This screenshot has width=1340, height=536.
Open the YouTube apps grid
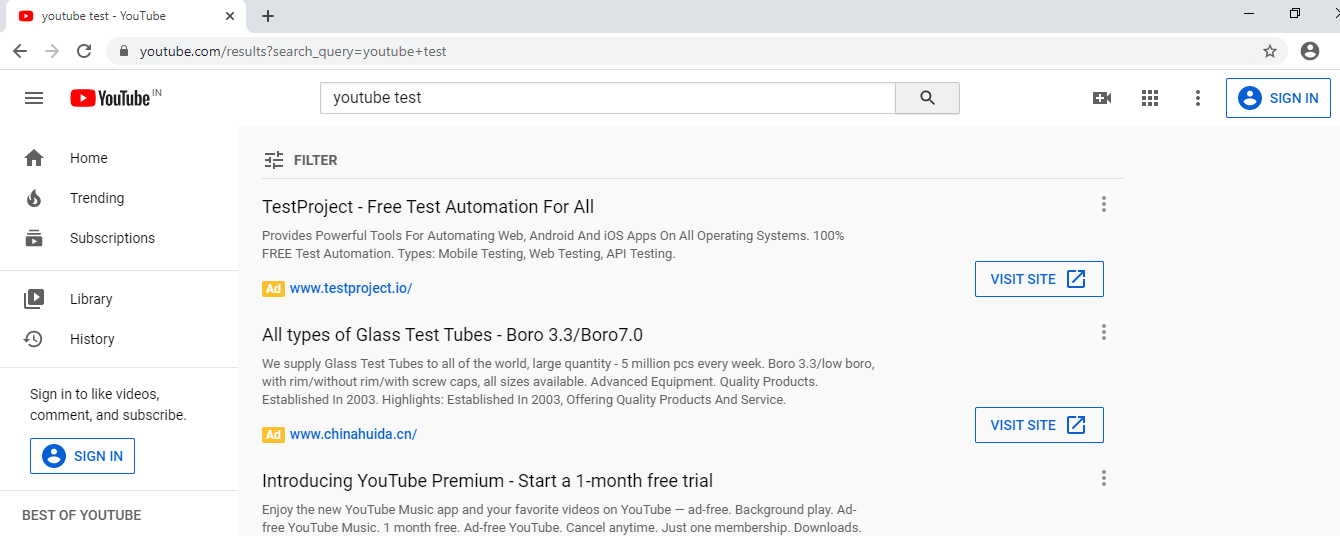[x=1150, y=98]
